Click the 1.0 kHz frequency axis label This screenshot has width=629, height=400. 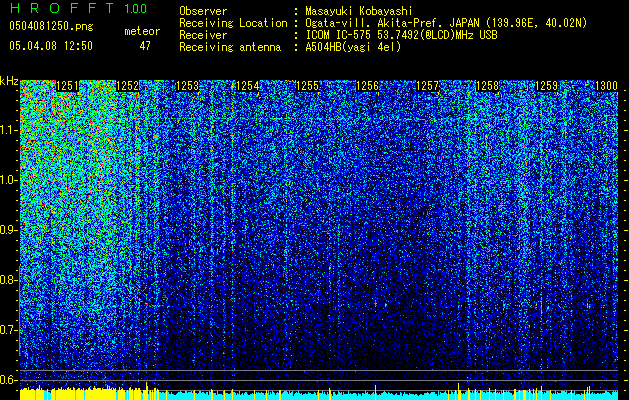[10, 180]
